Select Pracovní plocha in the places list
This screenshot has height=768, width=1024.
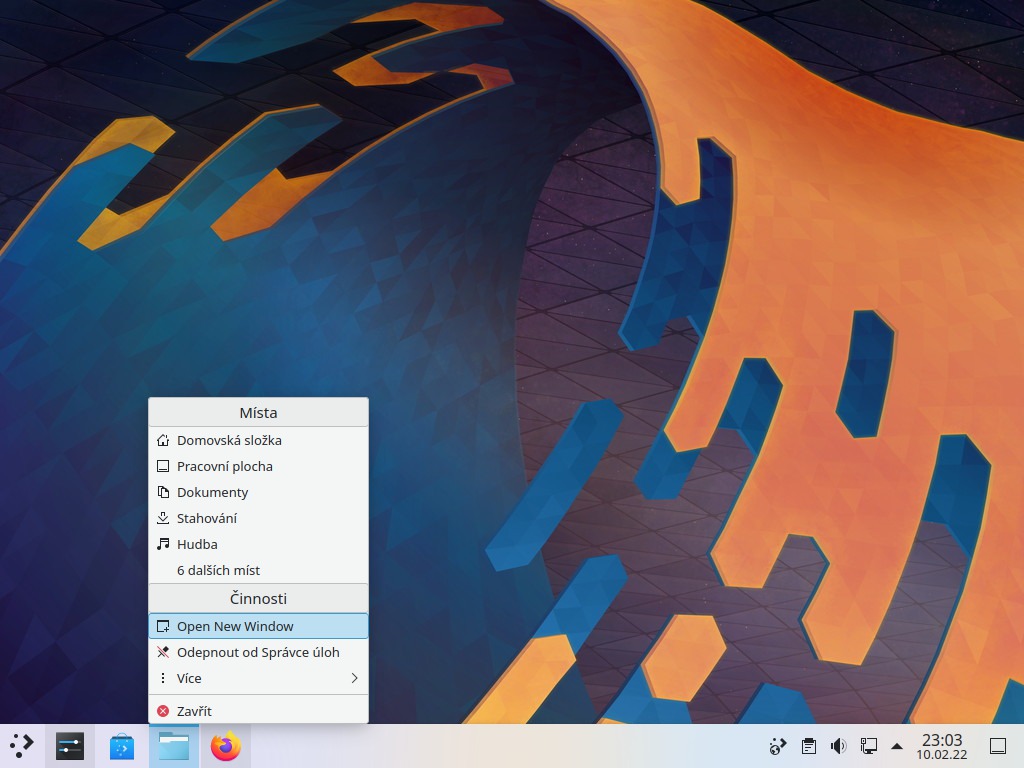click(x=259, y=466)
